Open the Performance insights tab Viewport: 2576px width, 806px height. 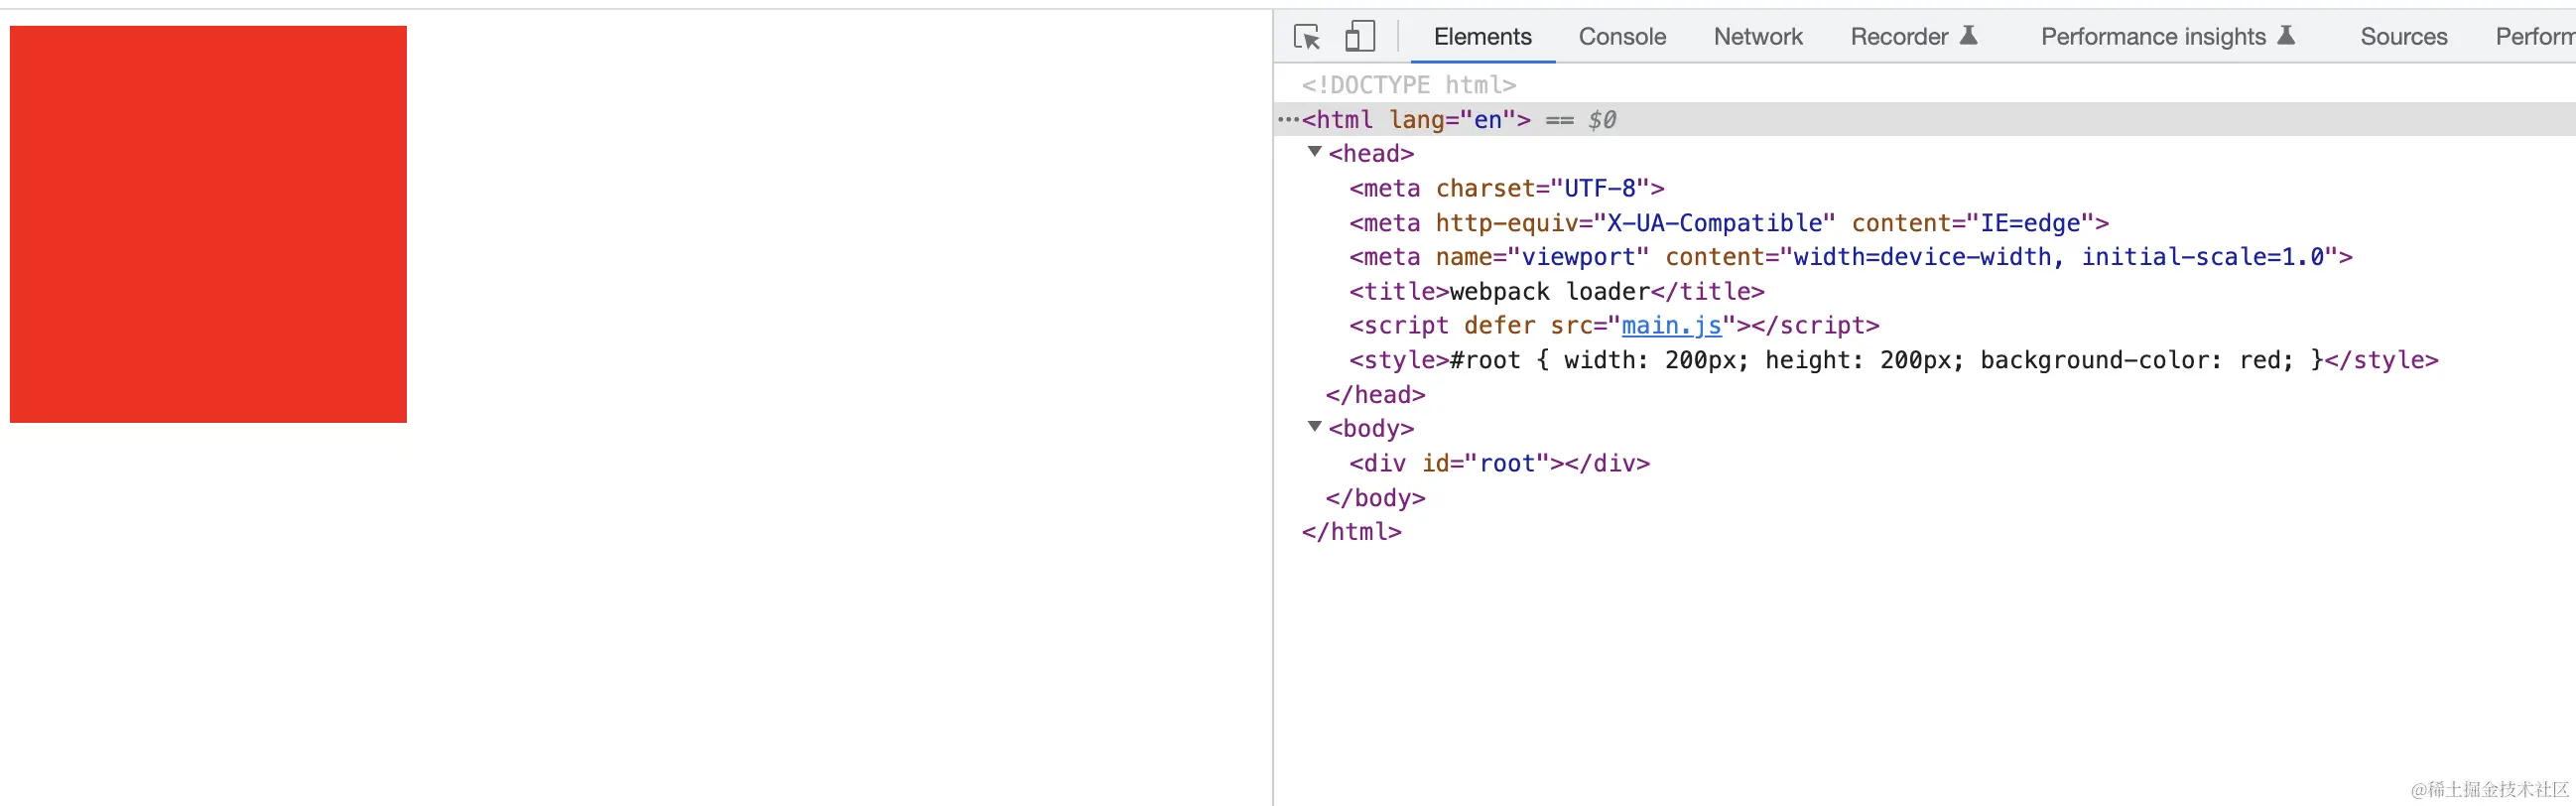point(2152,37)
